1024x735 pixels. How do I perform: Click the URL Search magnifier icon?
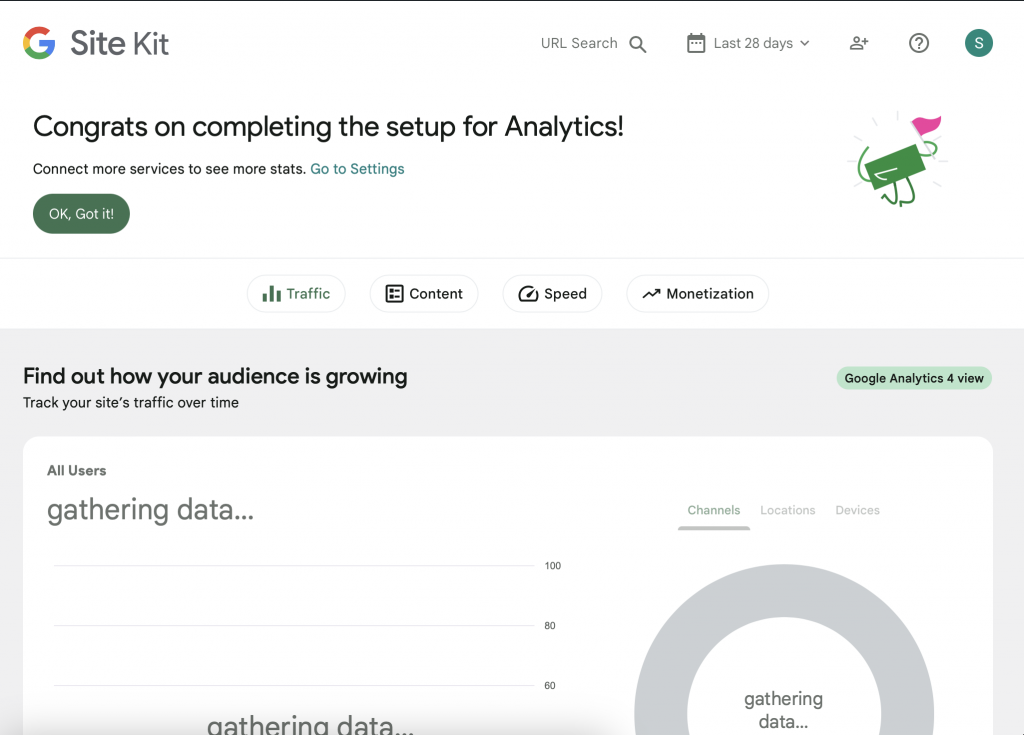pyautogui.click(x=638, y=44)
